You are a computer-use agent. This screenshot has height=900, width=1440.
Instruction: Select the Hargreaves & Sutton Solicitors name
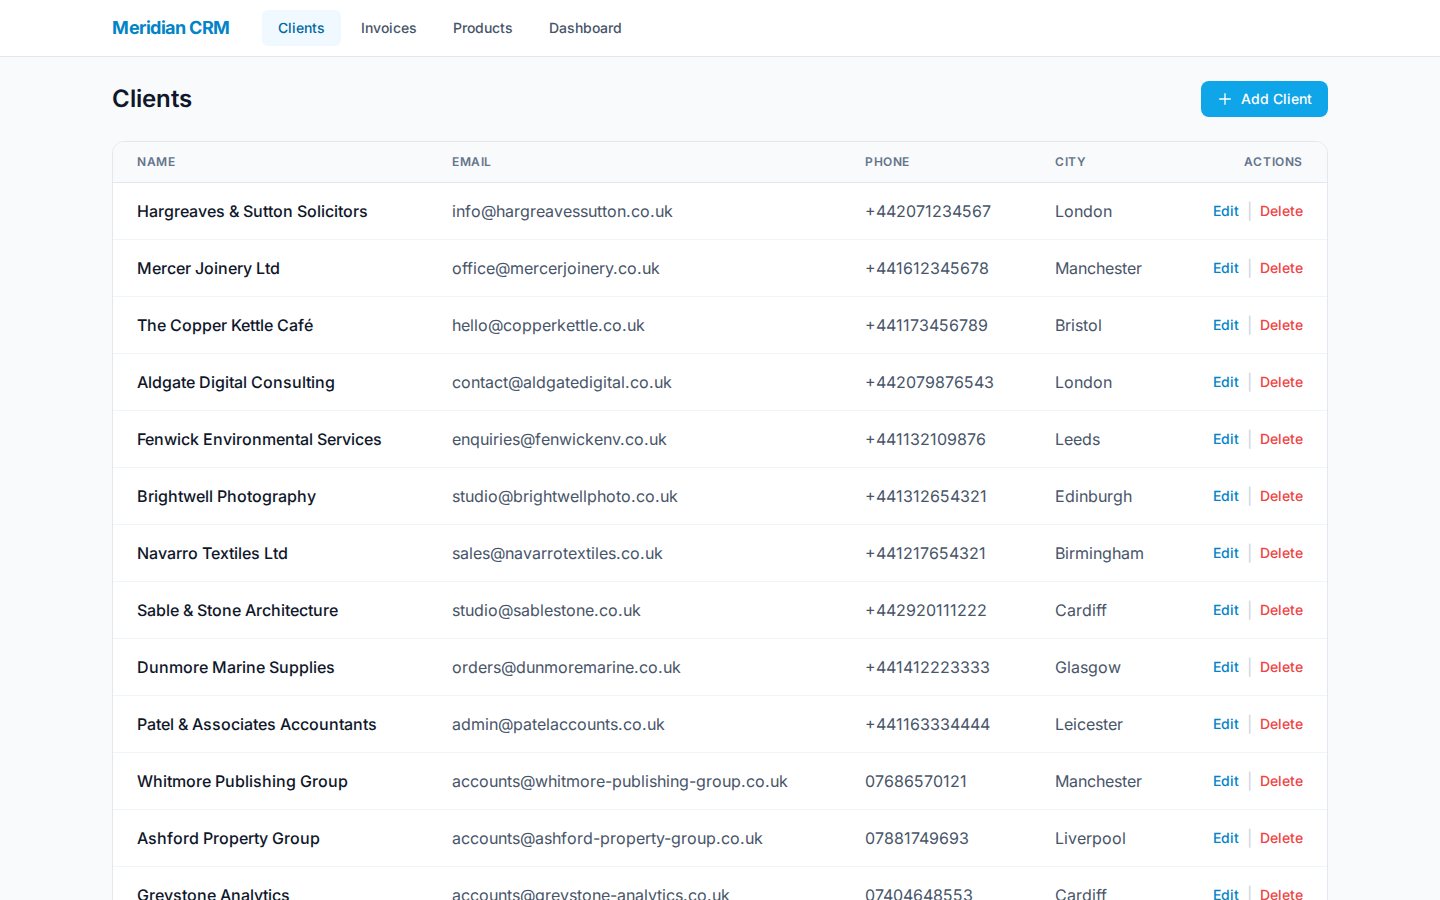tap(252, 211)
